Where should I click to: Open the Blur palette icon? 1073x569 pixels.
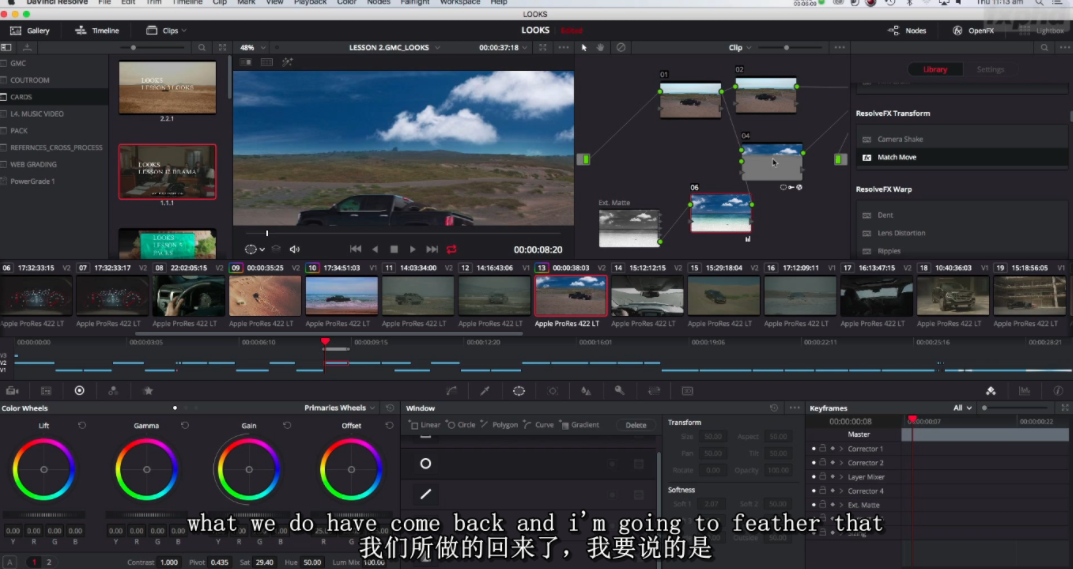click(x=586, y=390)
